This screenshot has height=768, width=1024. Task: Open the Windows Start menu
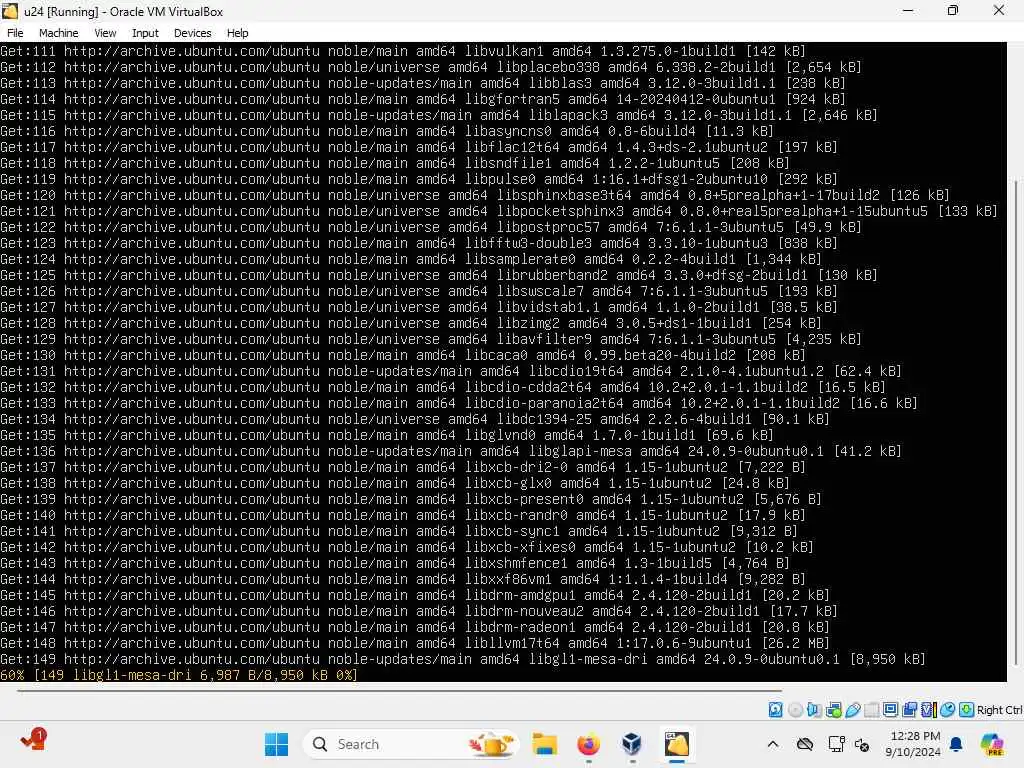point(276,744)
